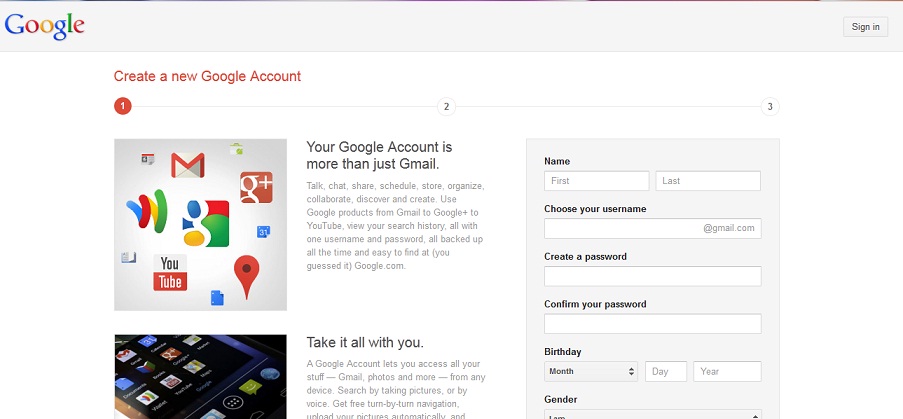
Task: Click the Sign in button
Action: (865, 26)
